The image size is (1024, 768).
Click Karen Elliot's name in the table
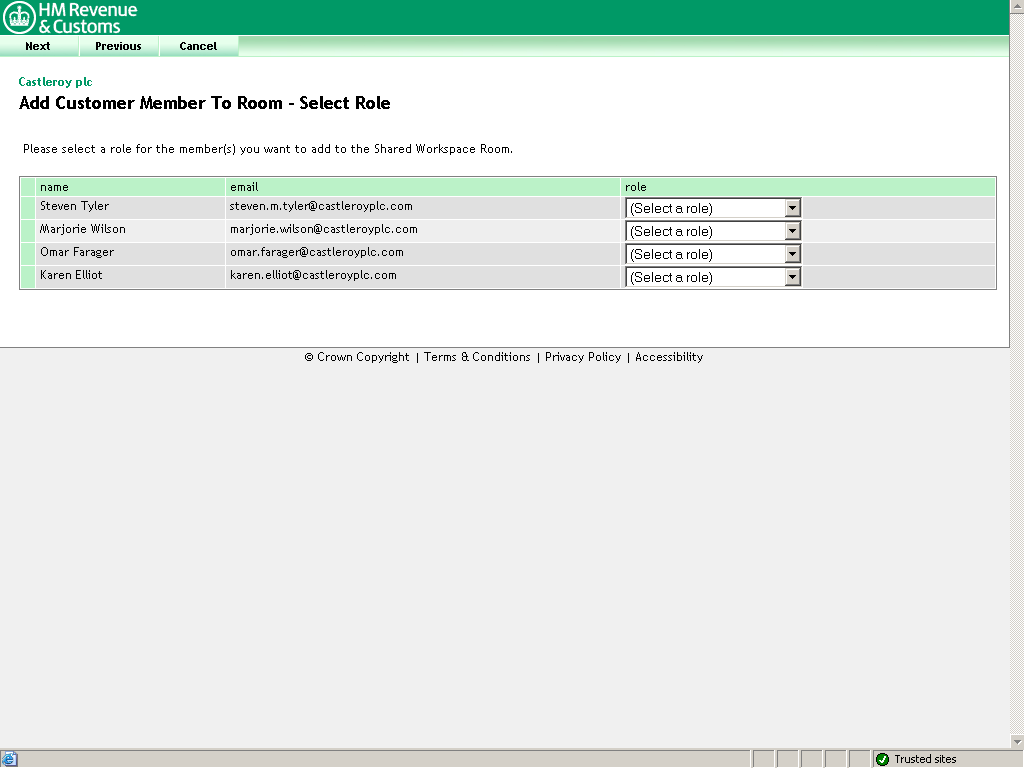pyautogui.click(x=71, y=275)
